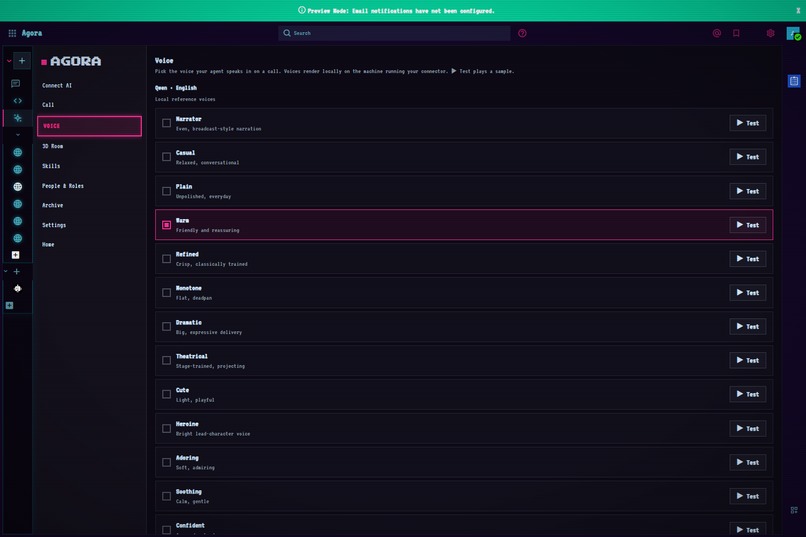Test the Adoring voice sample
This screenshot has height=537, width=806.
pos(747,462)
